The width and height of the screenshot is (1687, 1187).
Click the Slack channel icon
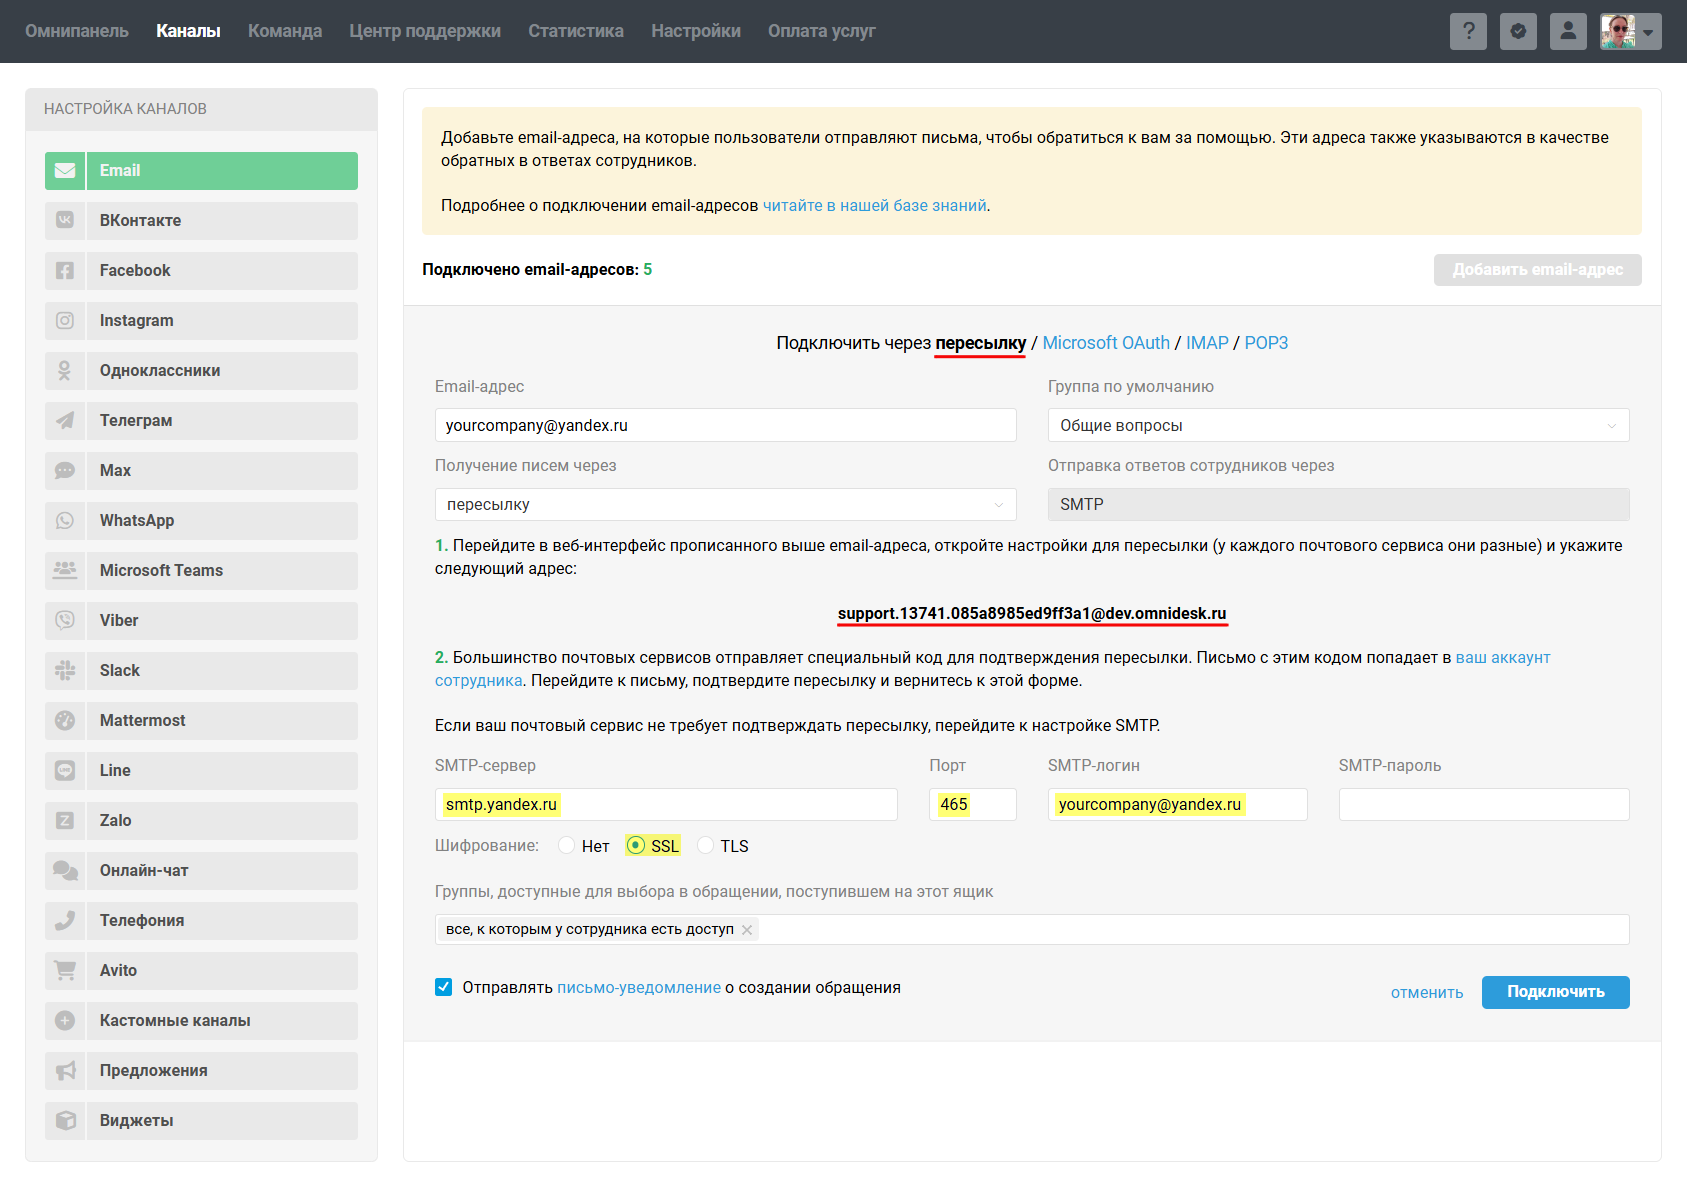[65, 670]
